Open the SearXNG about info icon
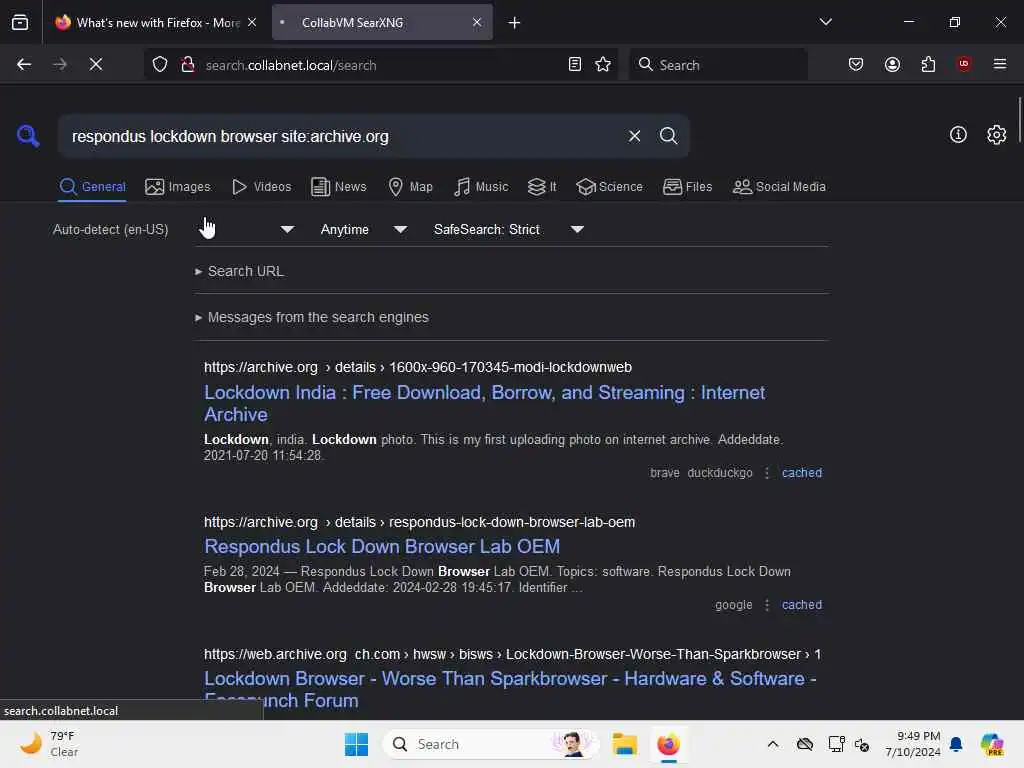The image size is (1024, 768). point(958,135)
